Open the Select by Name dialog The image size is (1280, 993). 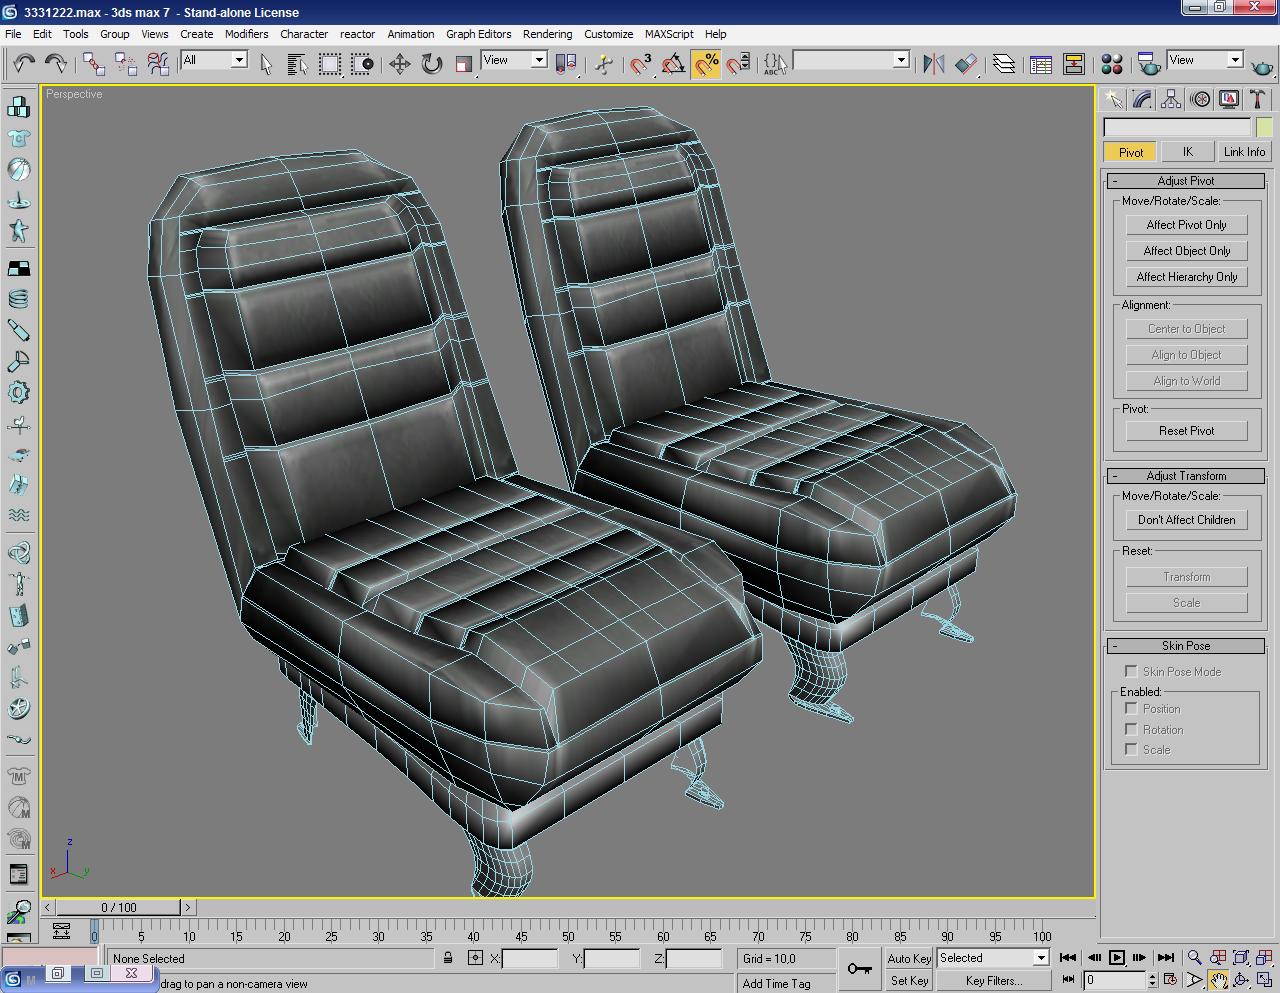pos(296,64)
